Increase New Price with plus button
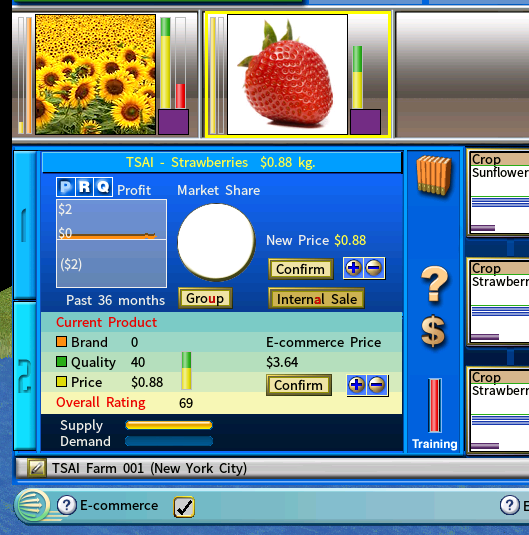The width and height of the screenshot is (529, 535). tap(354, 268)
